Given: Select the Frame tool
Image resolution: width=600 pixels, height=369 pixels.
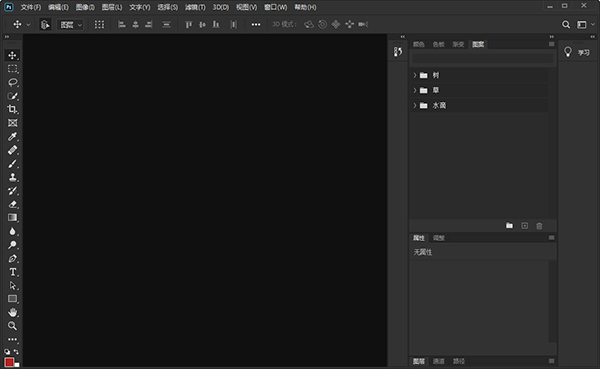Looking at the screenshot, I should tap(12, 123).
